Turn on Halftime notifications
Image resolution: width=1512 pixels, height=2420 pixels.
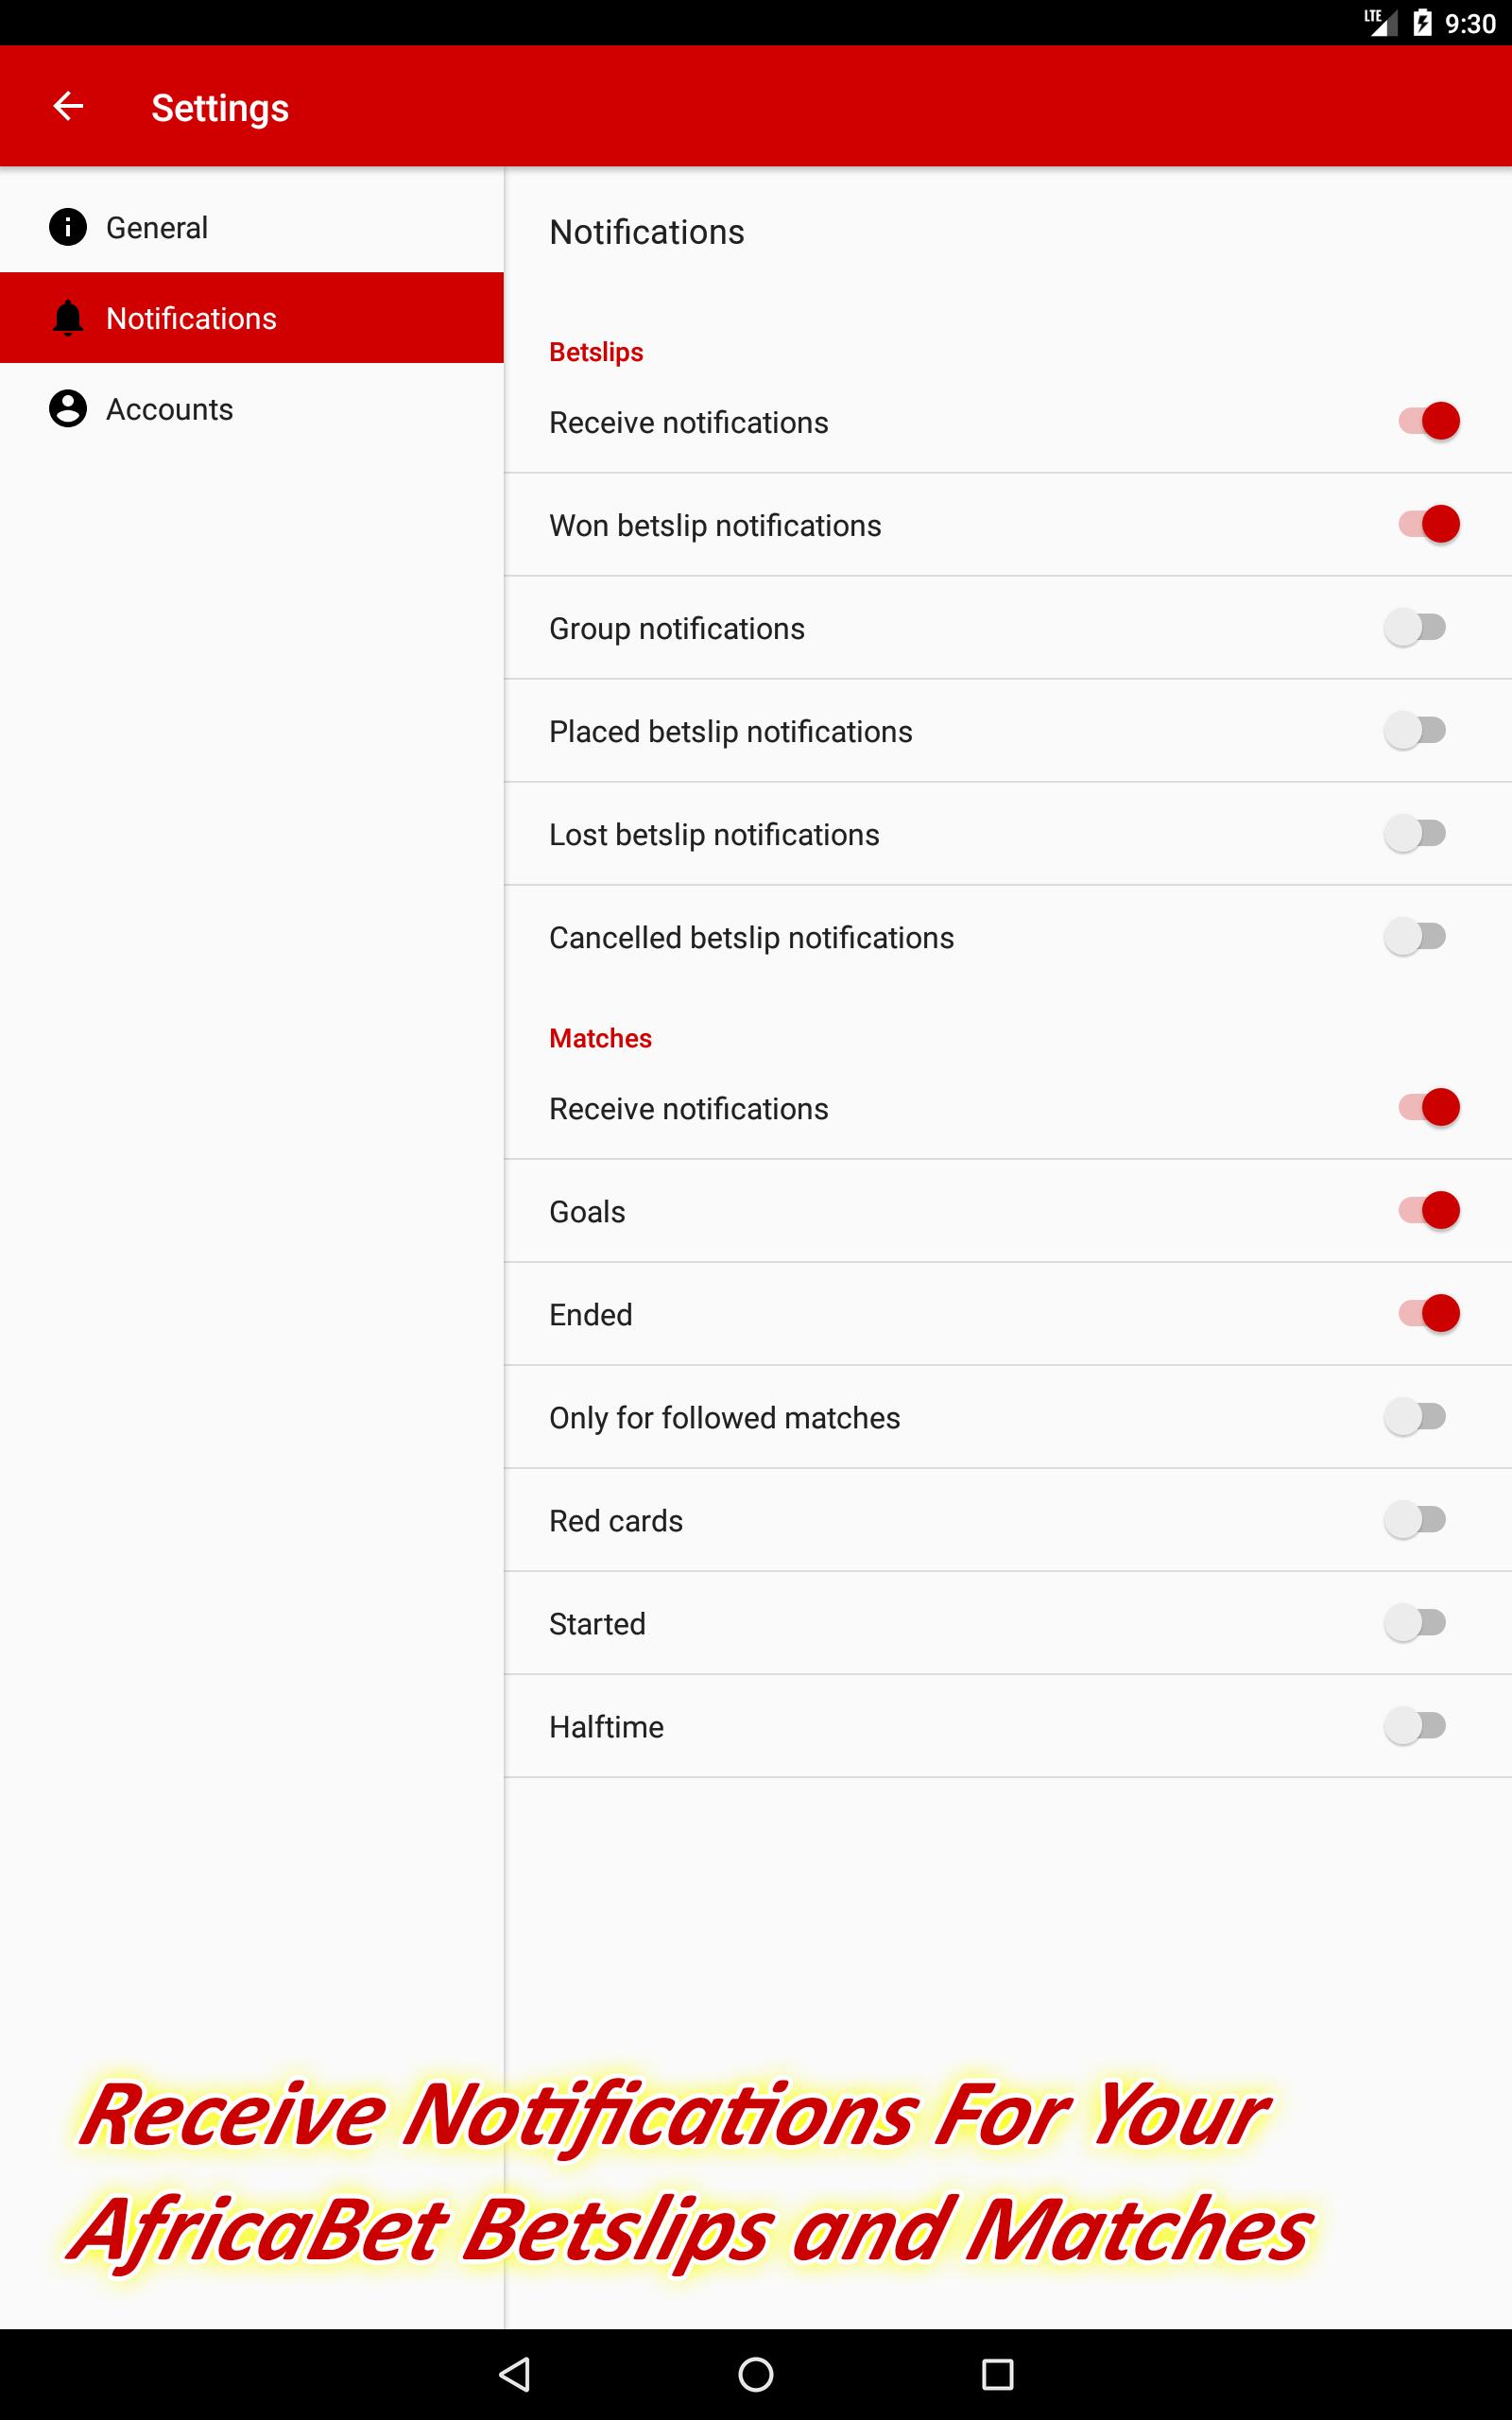1415,1726
